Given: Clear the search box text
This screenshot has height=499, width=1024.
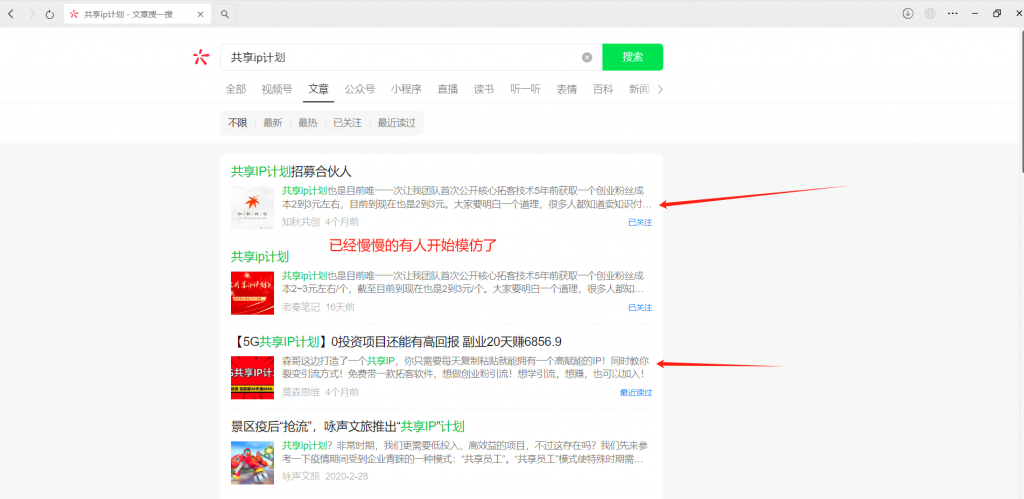Looking at the screenshot, I should tap(587, 57).
